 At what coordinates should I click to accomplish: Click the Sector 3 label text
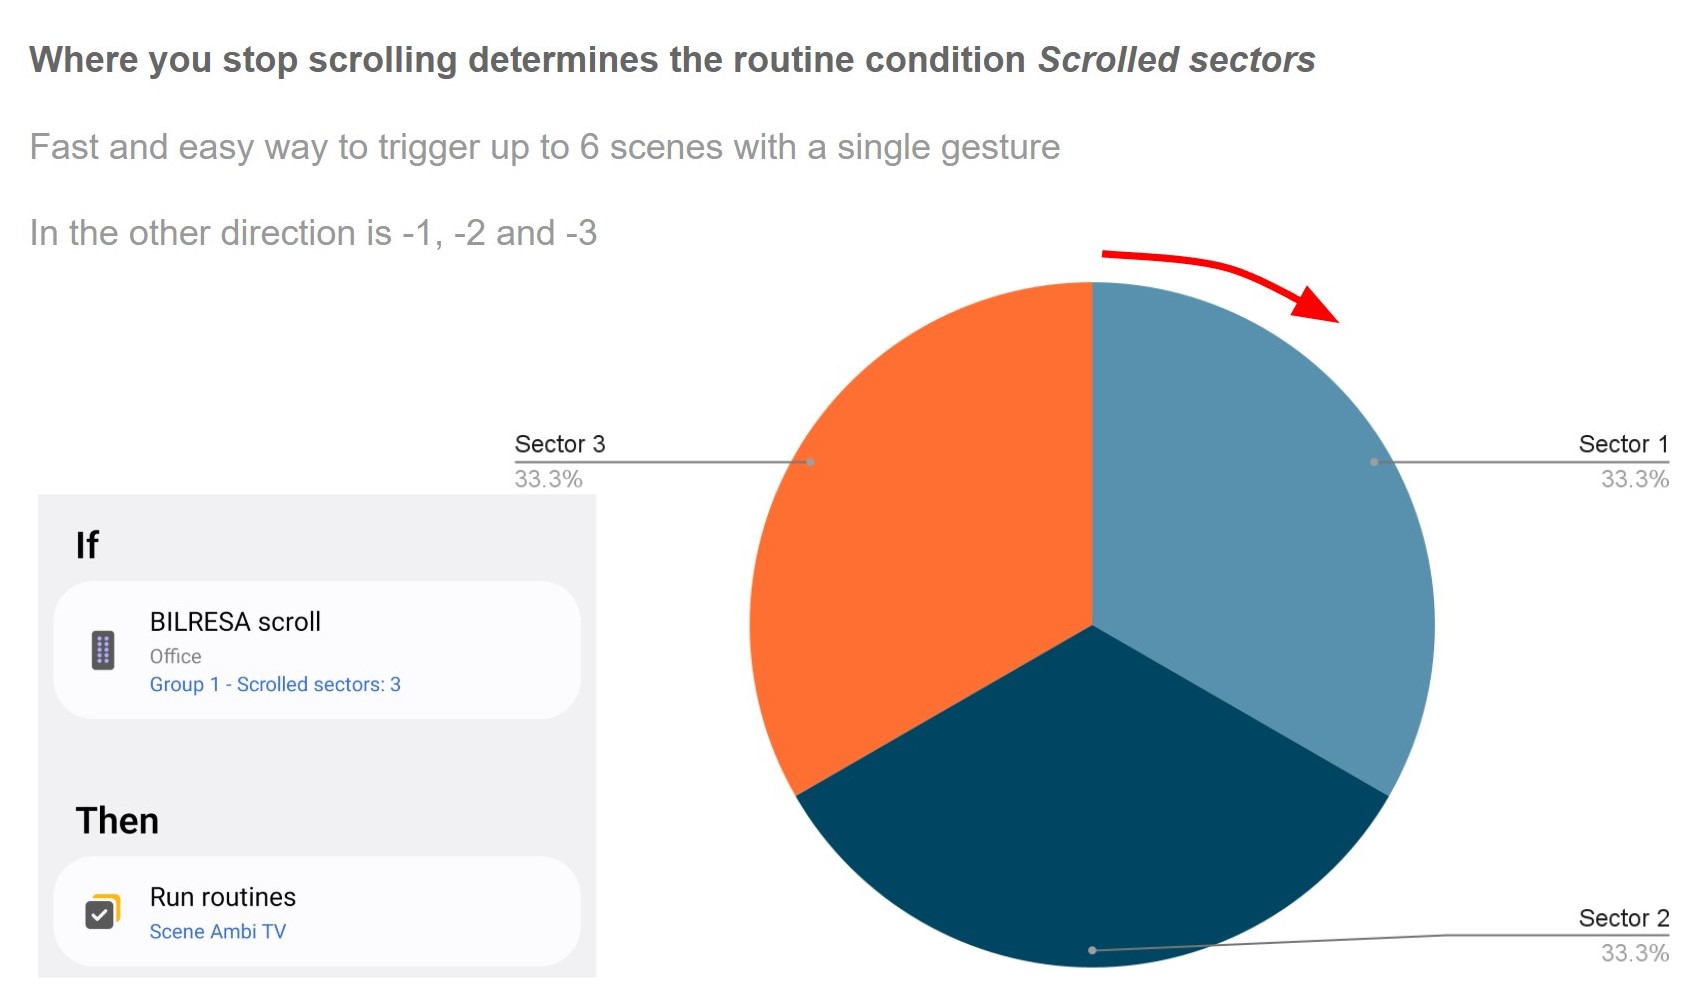(x=560, y=444)
